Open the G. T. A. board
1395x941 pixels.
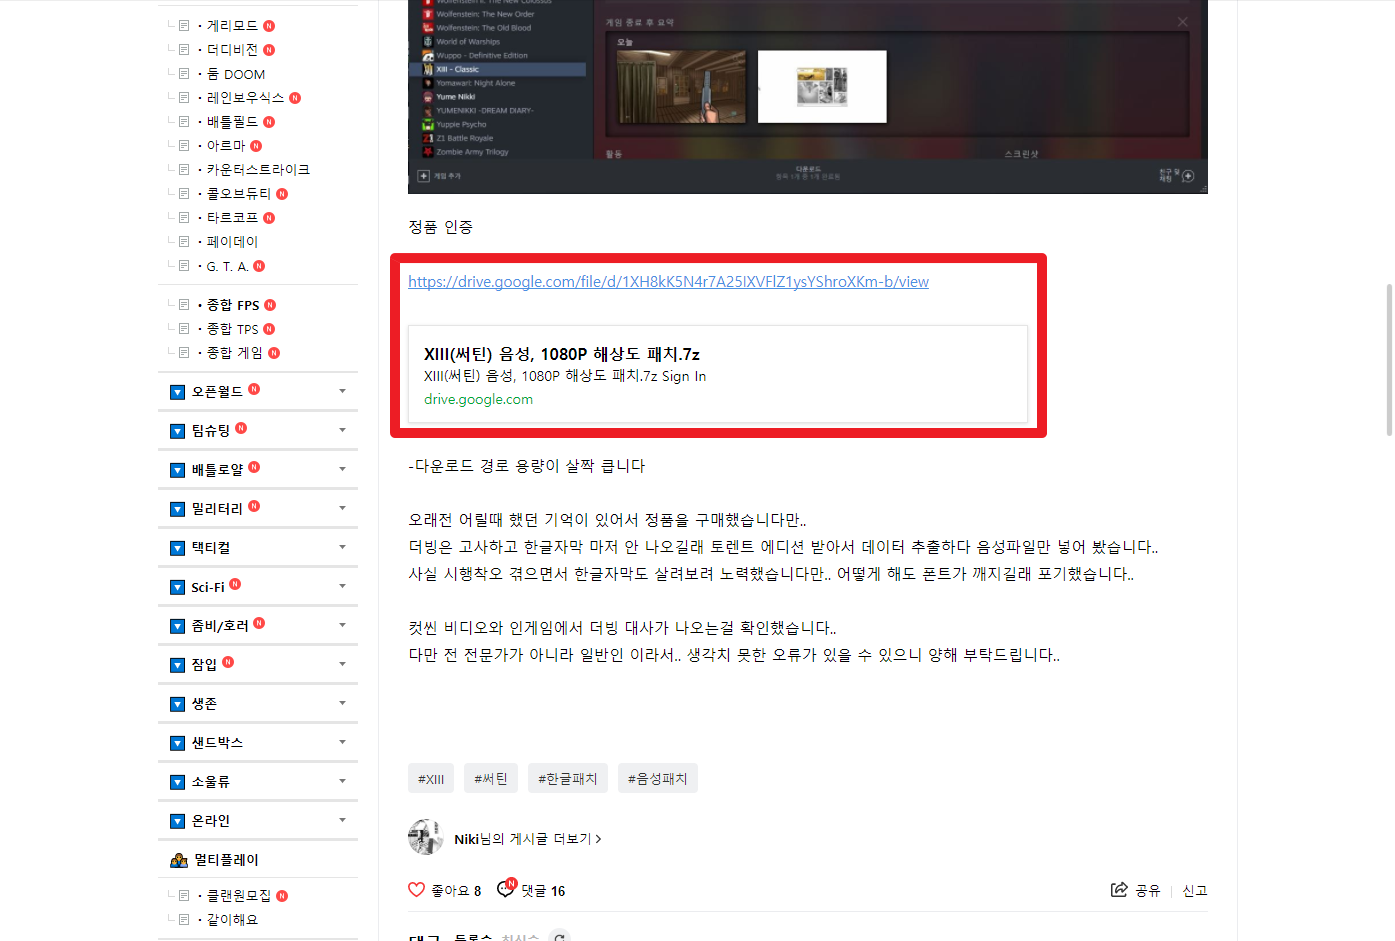click(x=227, y=267)
